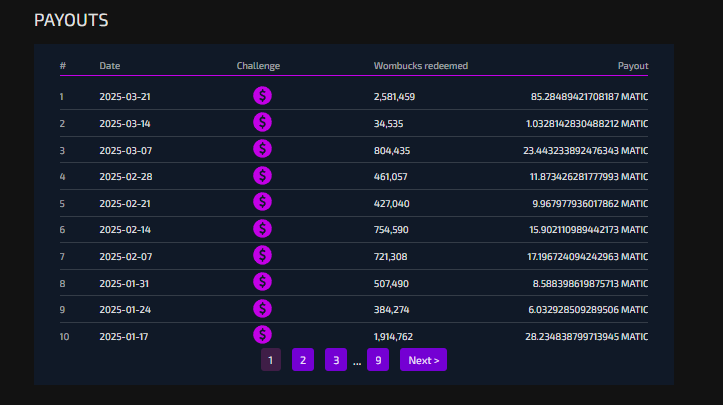Click the challenge icon in row 7

[262, 256]
